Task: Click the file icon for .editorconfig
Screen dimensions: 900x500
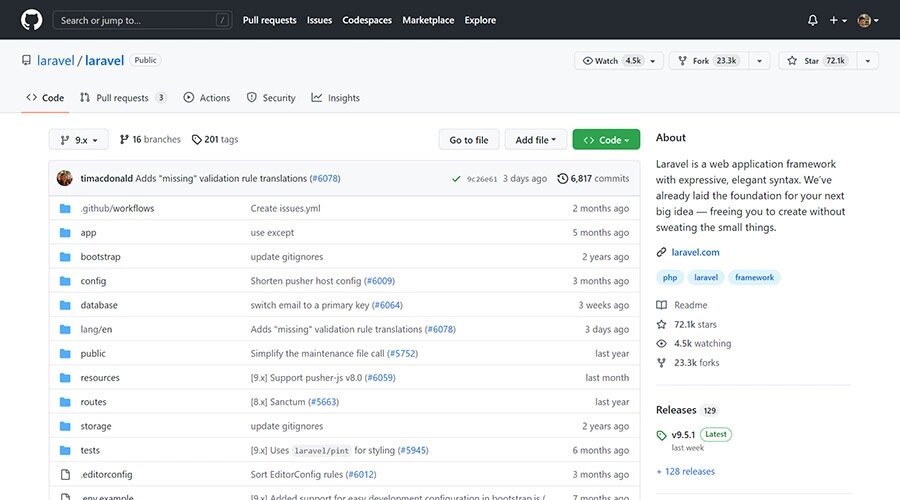Action: pos(65,474)
